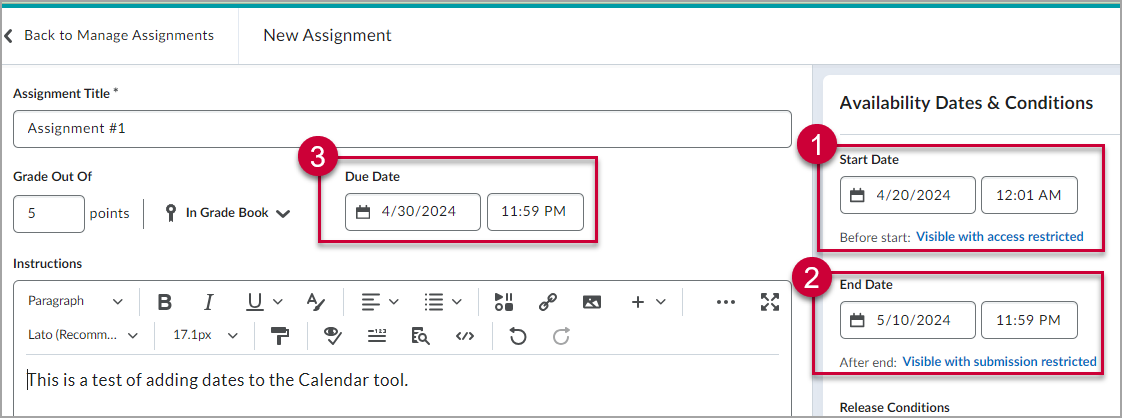
Task: Click the 12:01 AM start time field
Action: click(x=1029, y=195)
